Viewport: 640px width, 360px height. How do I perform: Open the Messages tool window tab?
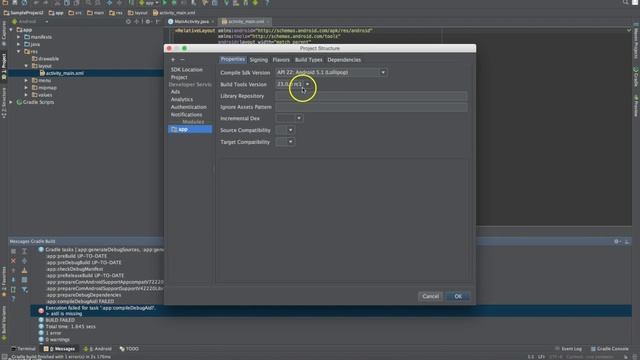click(x=60, y=349)
